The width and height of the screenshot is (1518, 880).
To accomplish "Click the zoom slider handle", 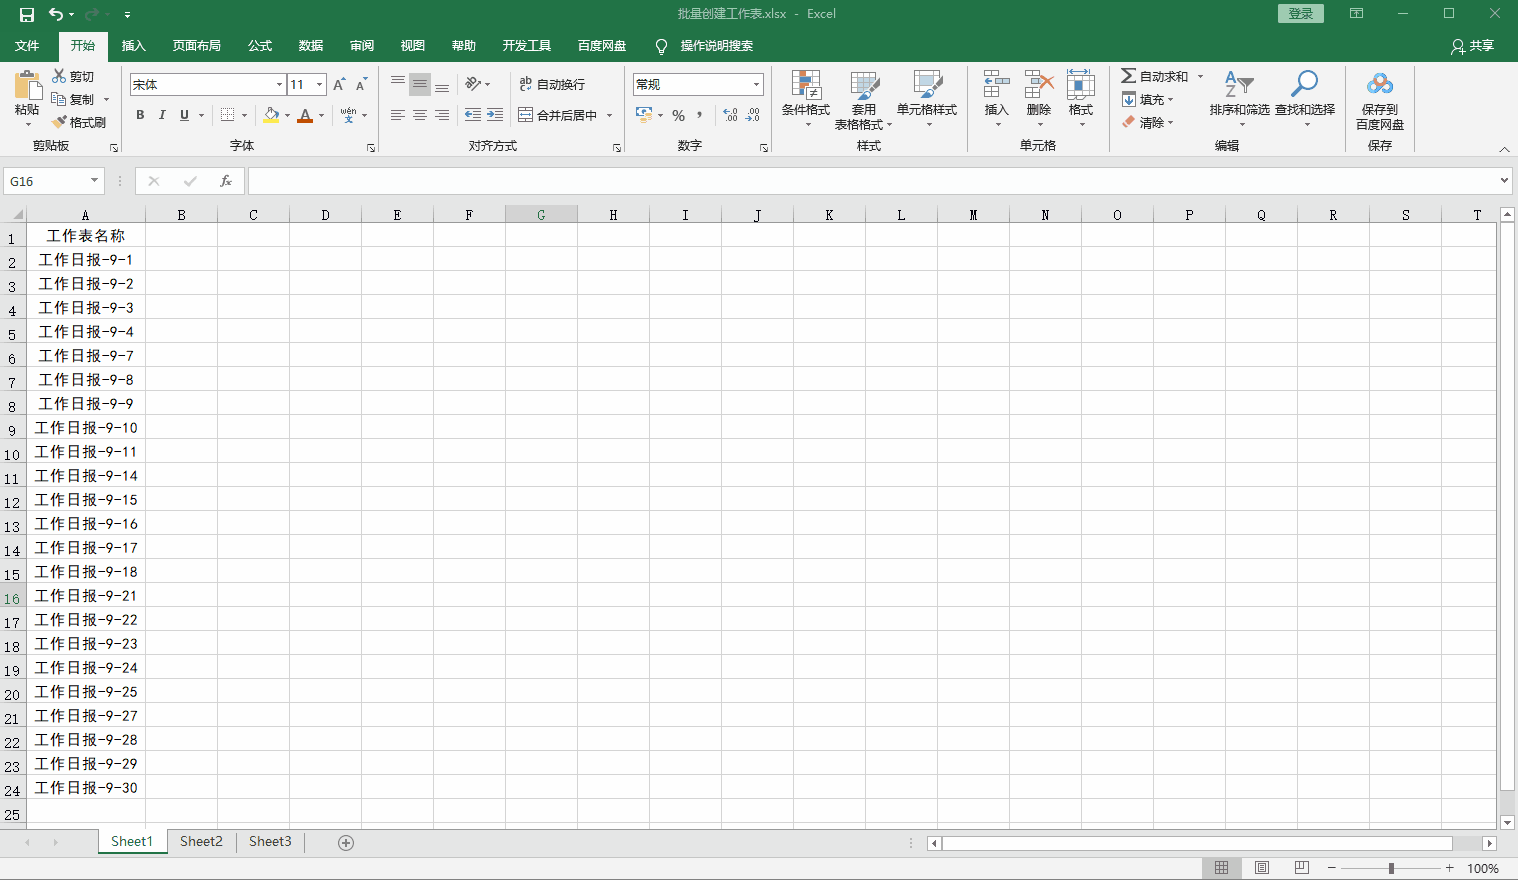I will click(1391, 868).
